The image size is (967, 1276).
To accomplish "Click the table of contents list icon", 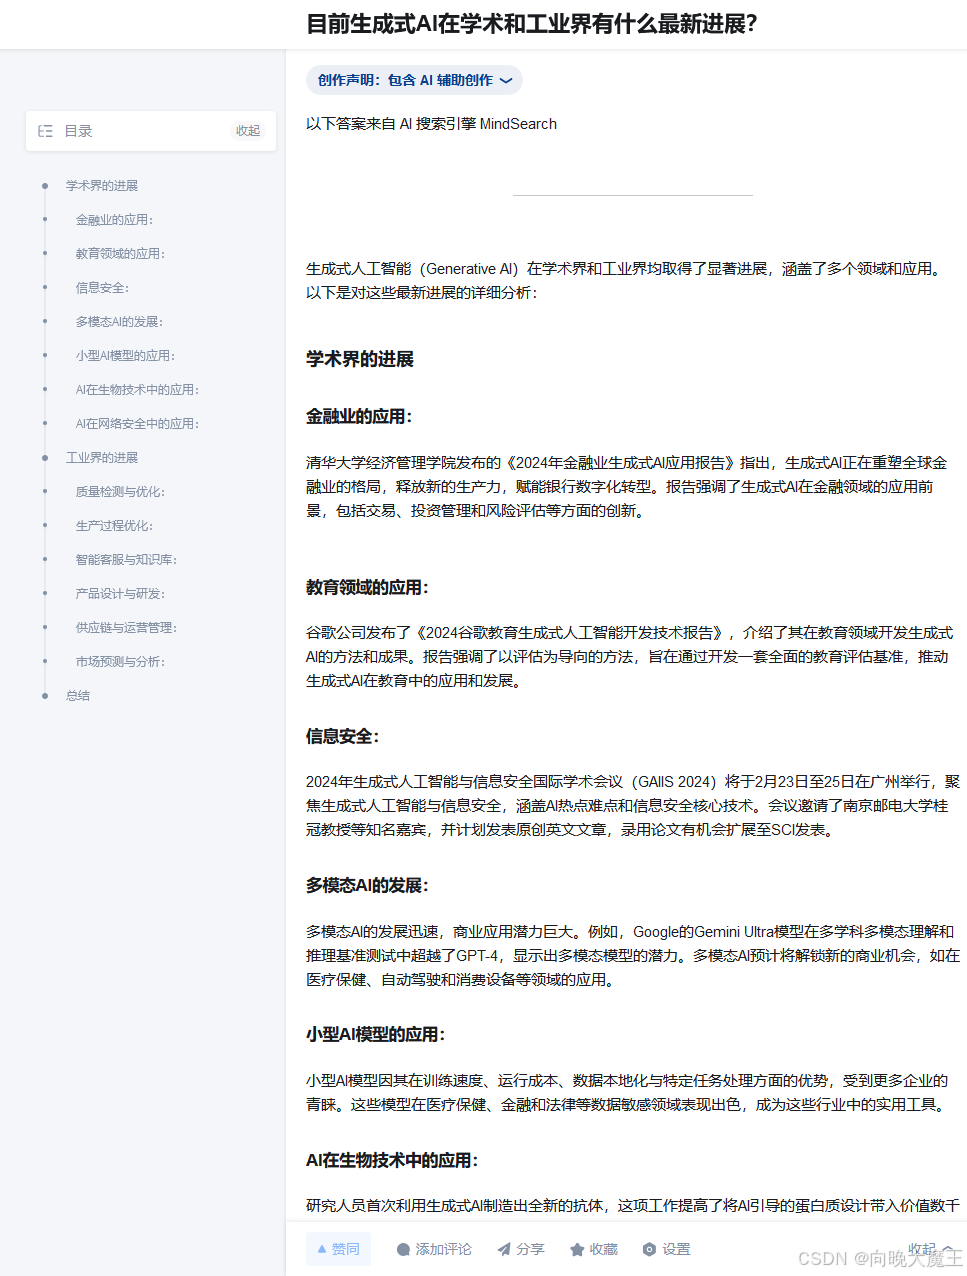I will [45, 131].
